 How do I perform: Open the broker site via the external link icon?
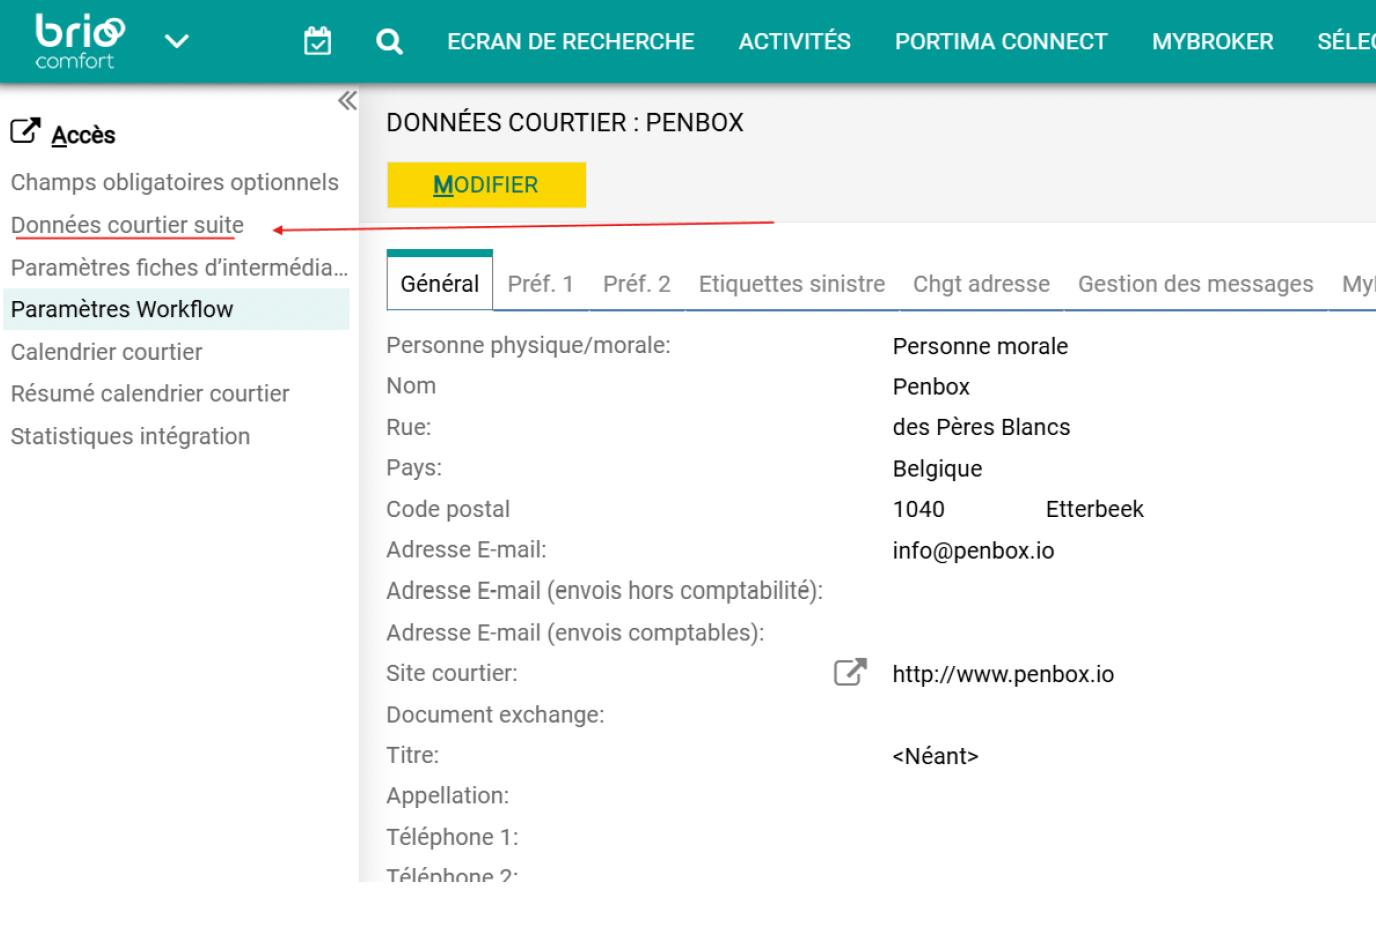click(850, 672)
